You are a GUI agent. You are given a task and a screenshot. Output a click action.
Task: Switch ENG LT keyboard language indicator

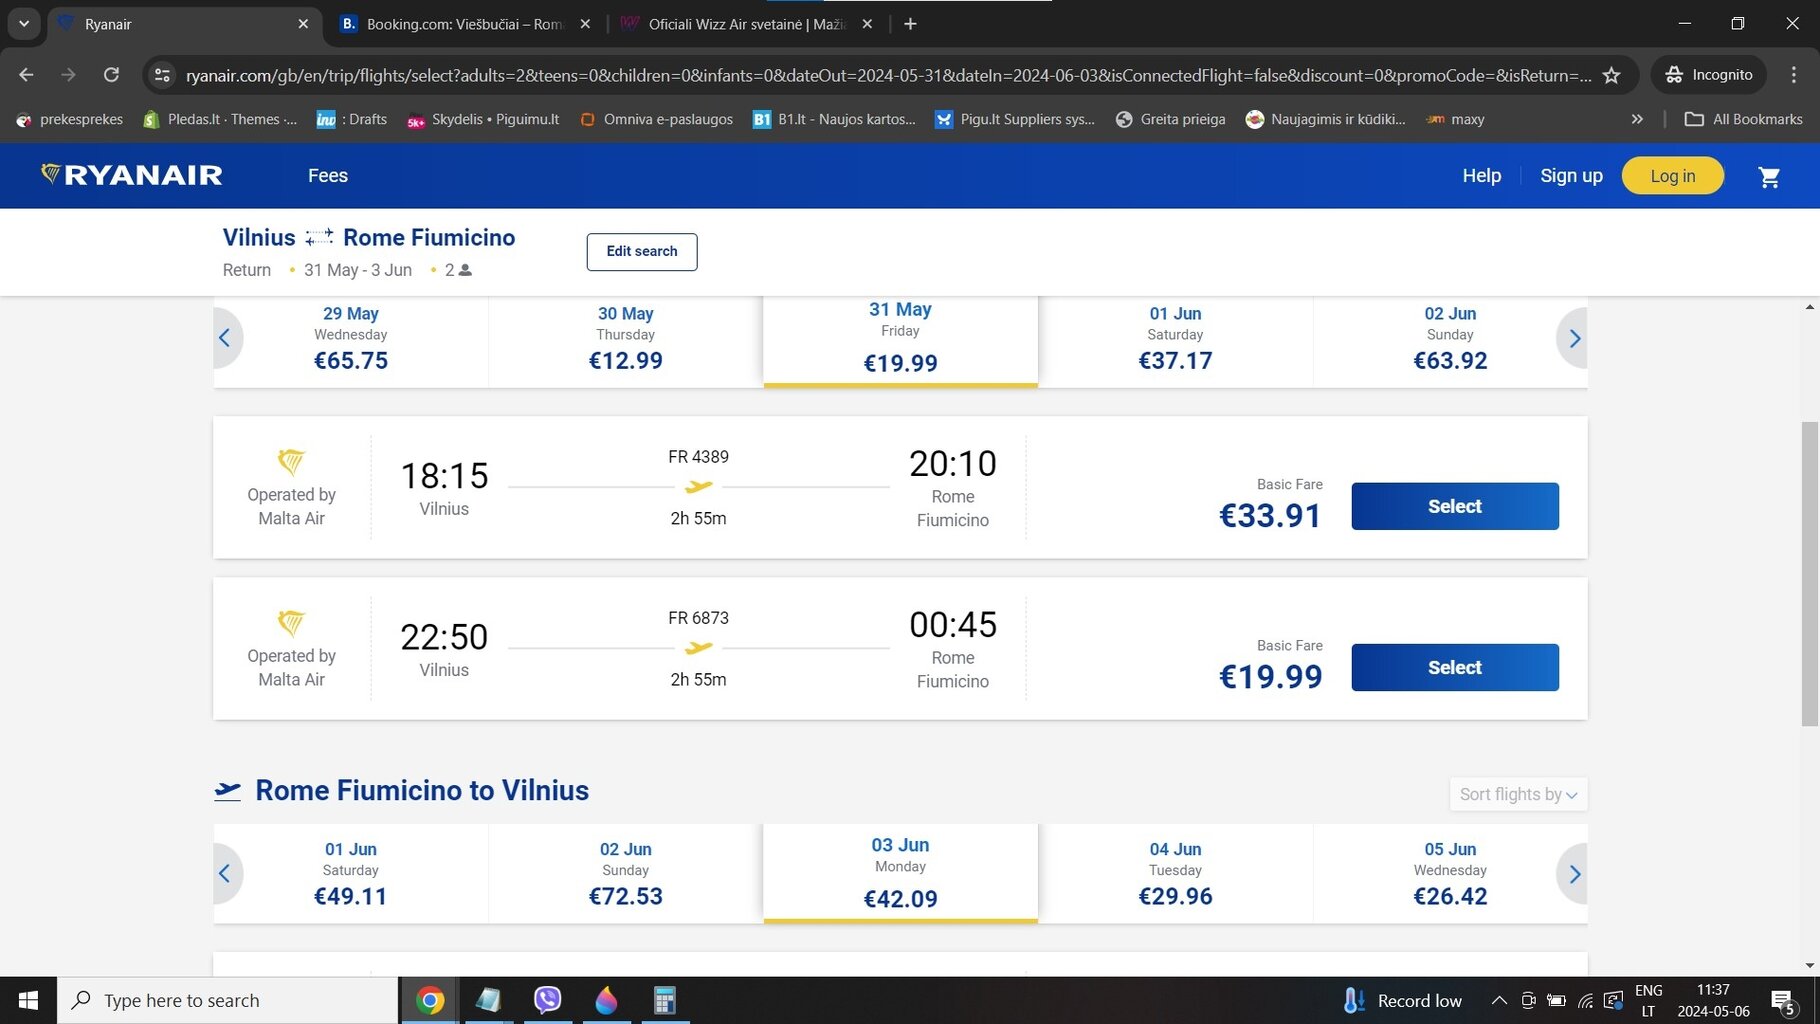pyautogui.click(x=1648, y=1000)
